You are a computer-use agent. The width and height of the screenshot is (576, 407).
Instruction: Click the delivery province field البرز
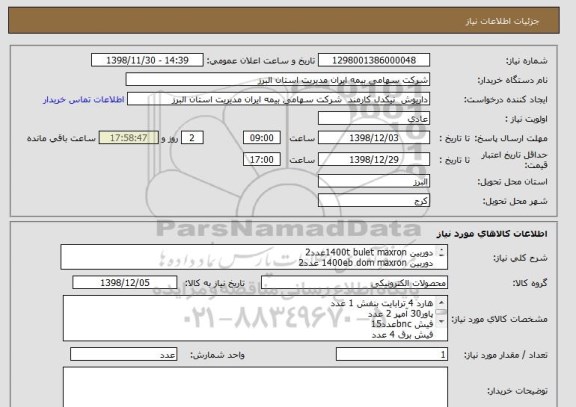coord(374,181)
